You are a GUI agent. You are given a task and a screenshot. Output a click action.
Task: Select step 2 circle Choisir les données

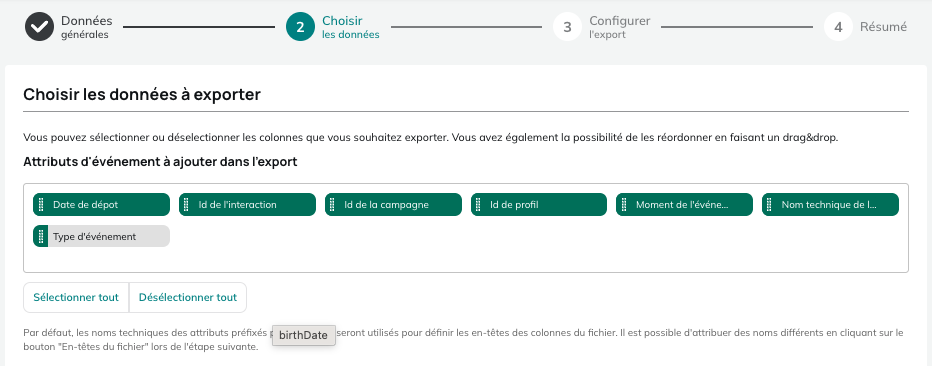300,27
